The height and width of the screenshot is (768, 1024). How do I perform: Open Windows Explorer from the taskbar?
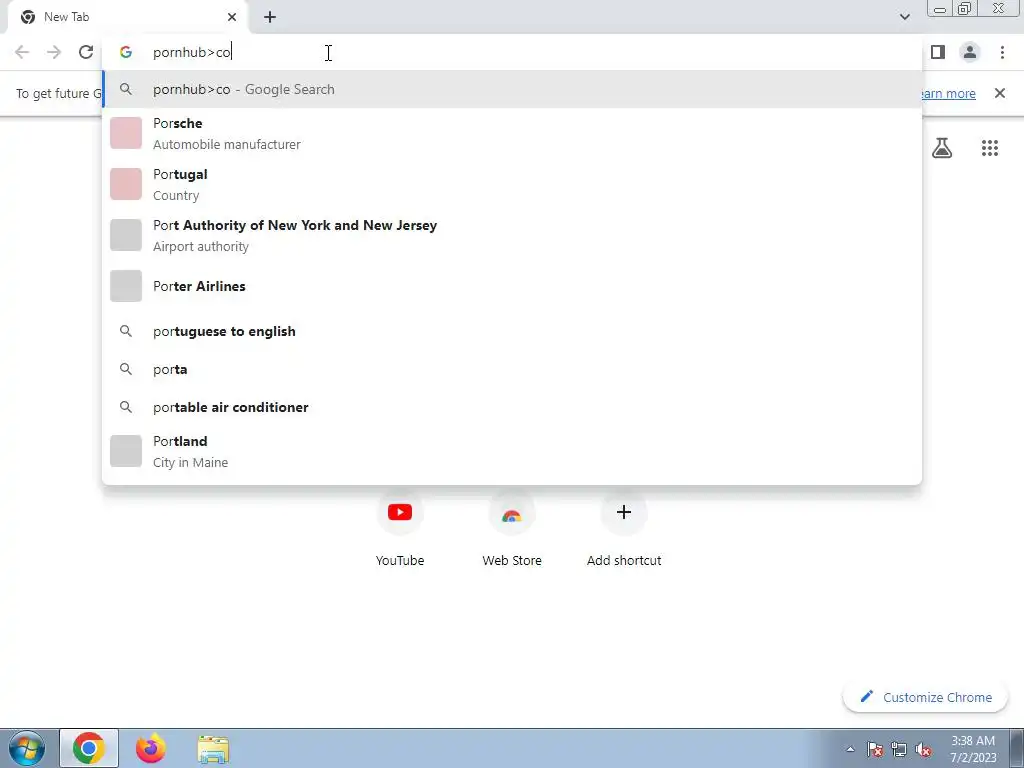tap(213, 748)
